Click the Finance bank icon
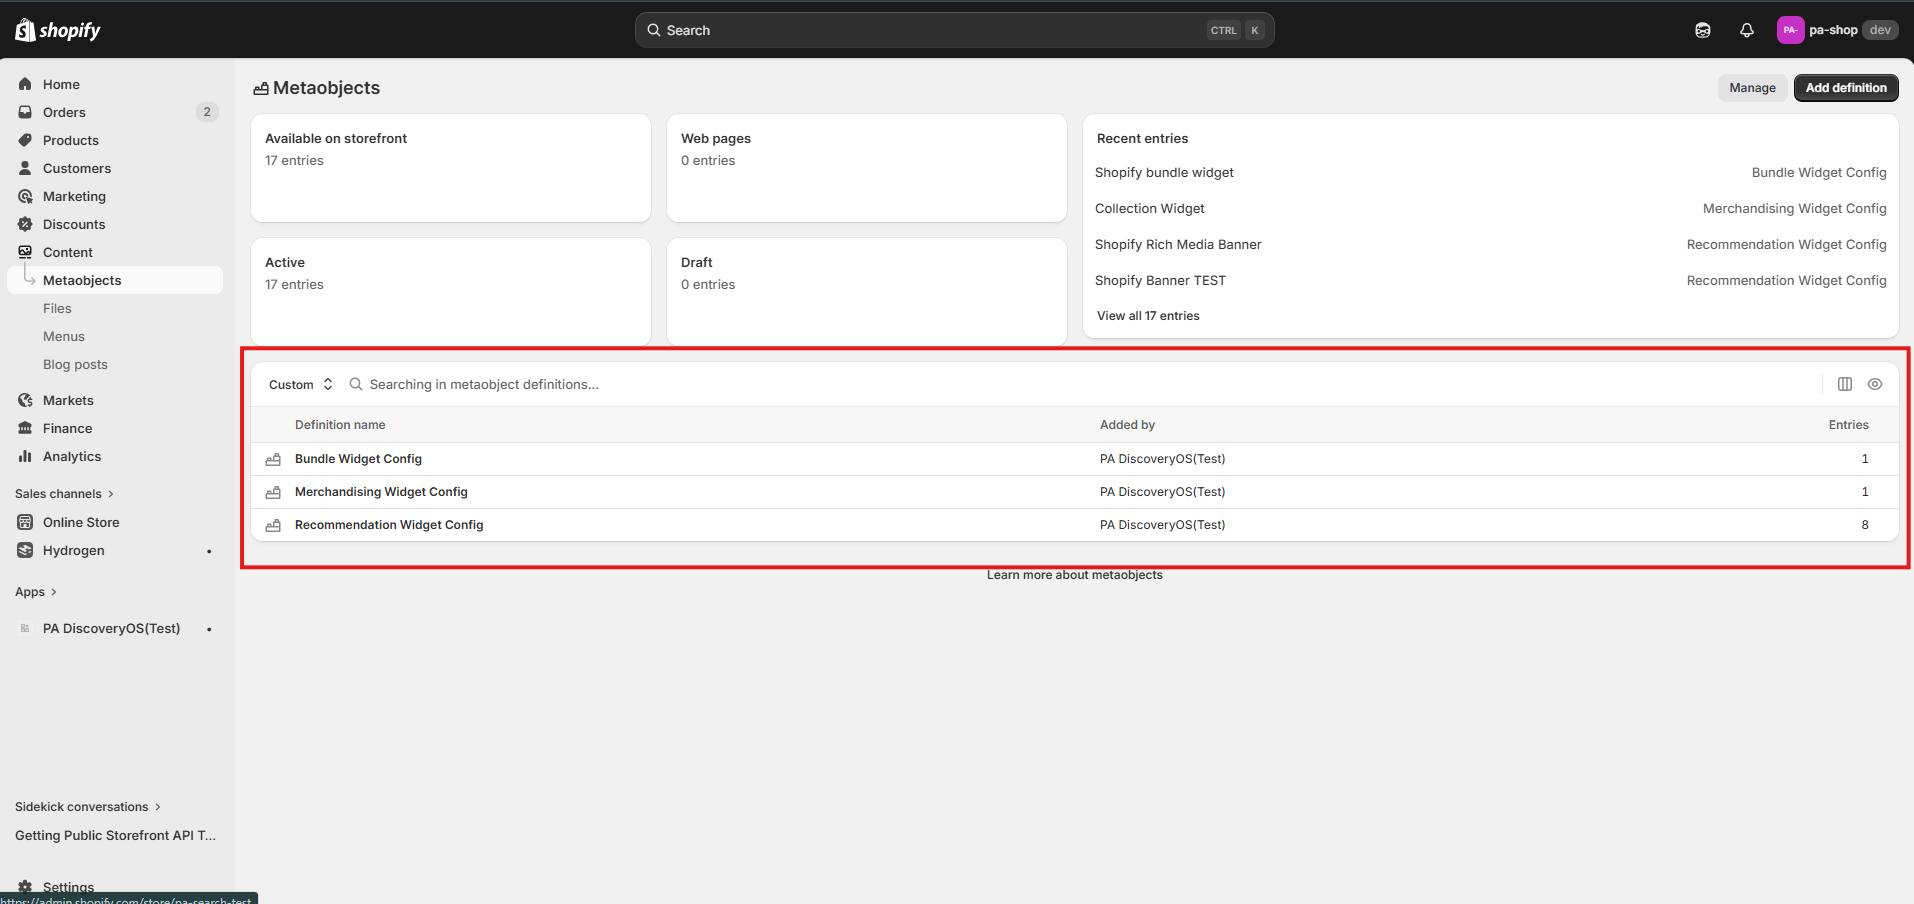Screen dimensions: 1914x904 [25, 428]
